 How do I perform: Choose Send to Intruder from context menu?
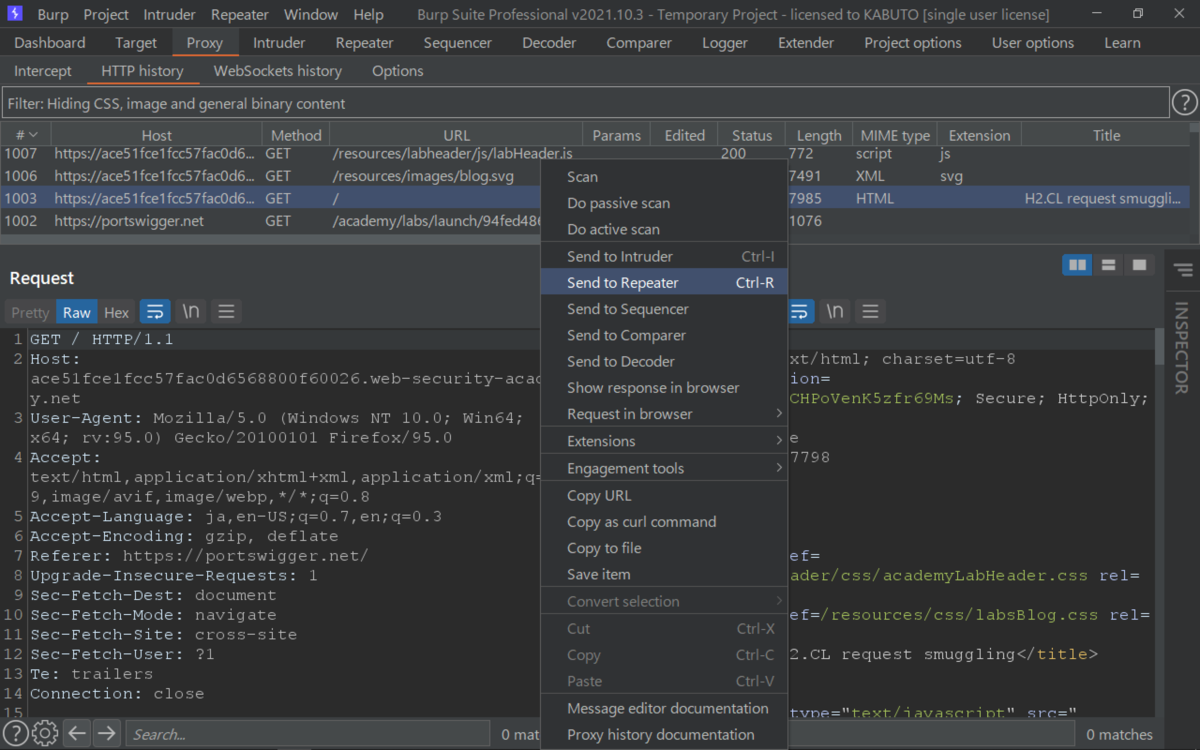click(663, 257)
